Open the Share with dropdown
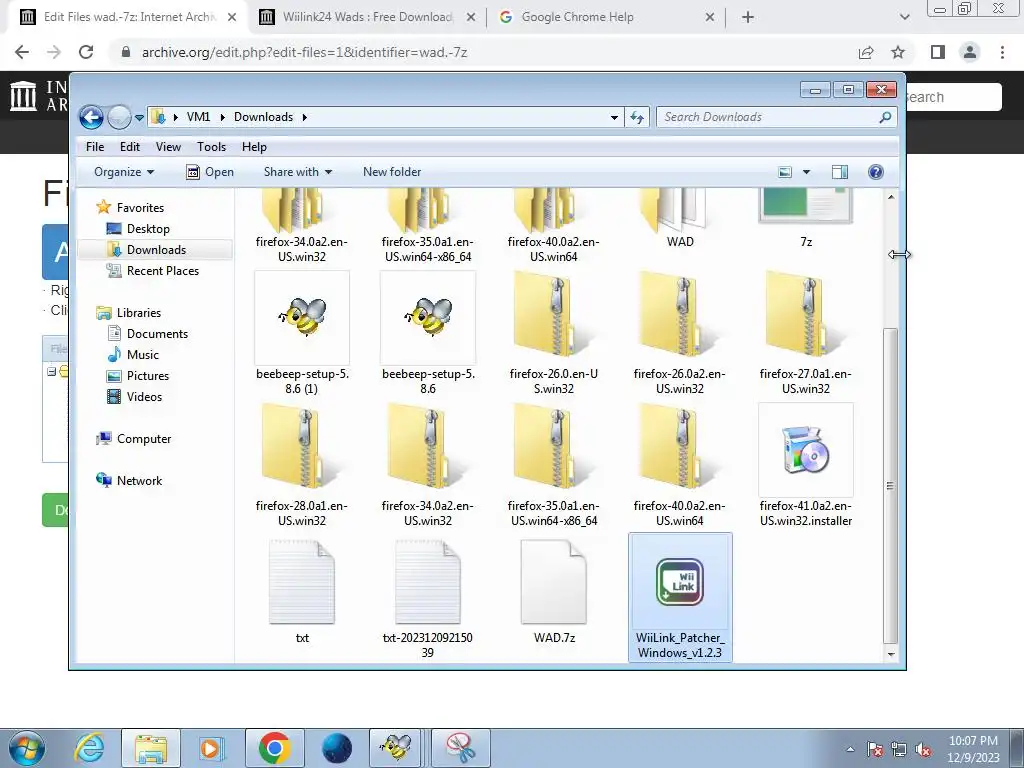Screen dimensions: 1024x768 click(298, 172)
